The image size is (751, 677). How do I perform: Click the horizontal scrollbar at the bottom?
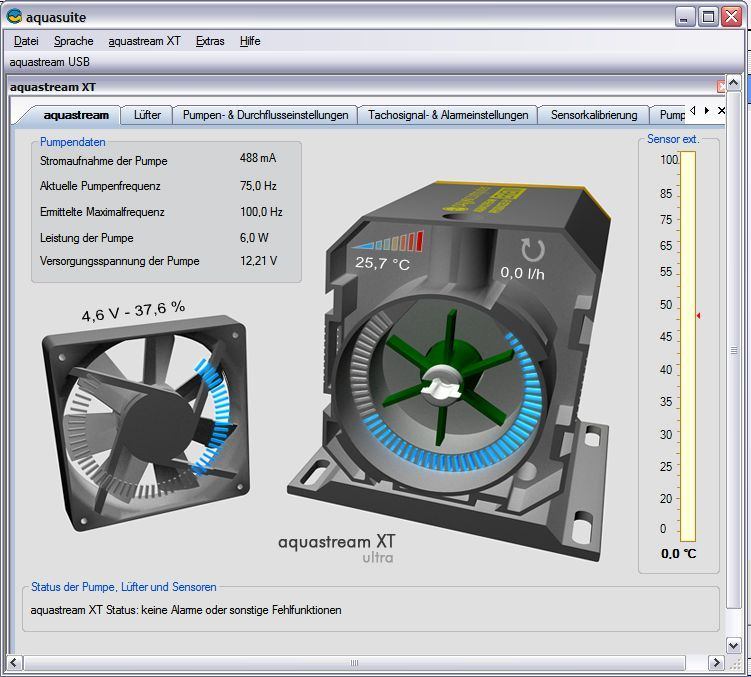click(x=353, y=663)
